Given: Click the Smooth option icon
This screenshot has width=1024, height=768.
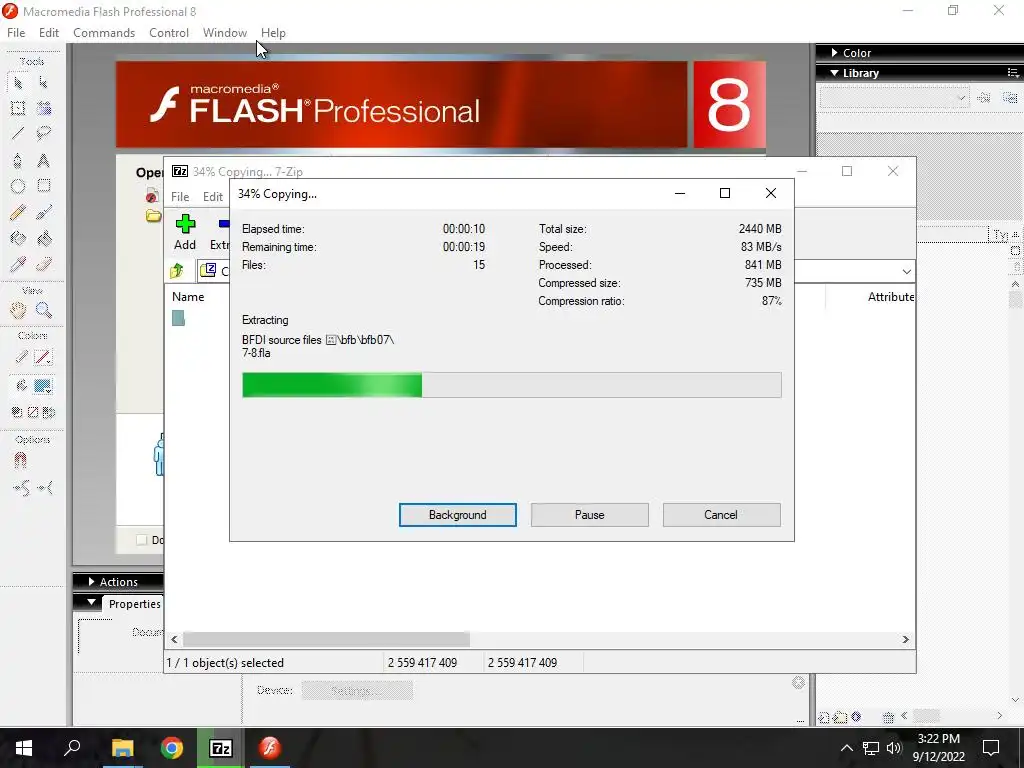Looking at the screenshot, I should click(x=21, y=488).
